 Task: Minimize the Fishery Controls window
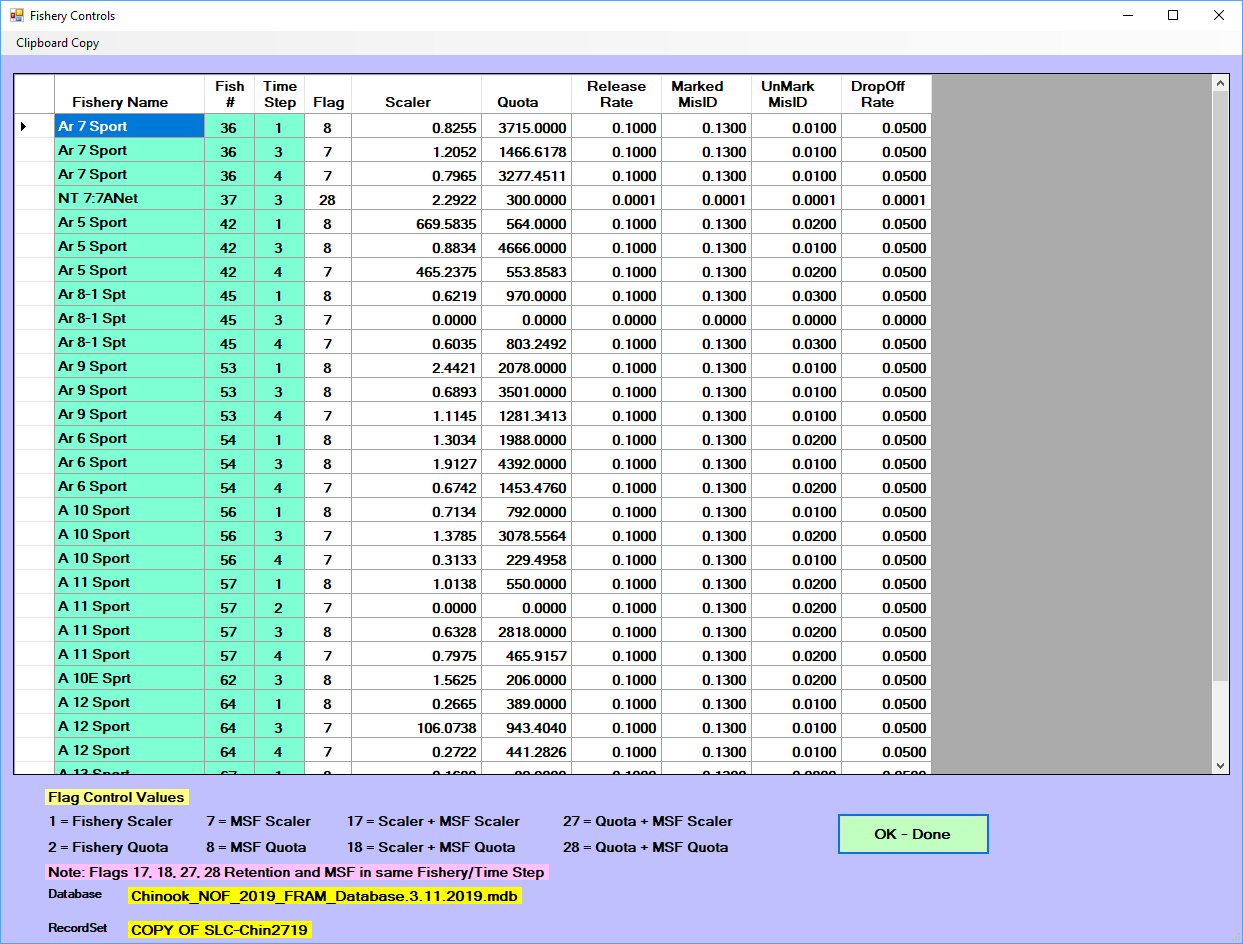pos(1127,15)
